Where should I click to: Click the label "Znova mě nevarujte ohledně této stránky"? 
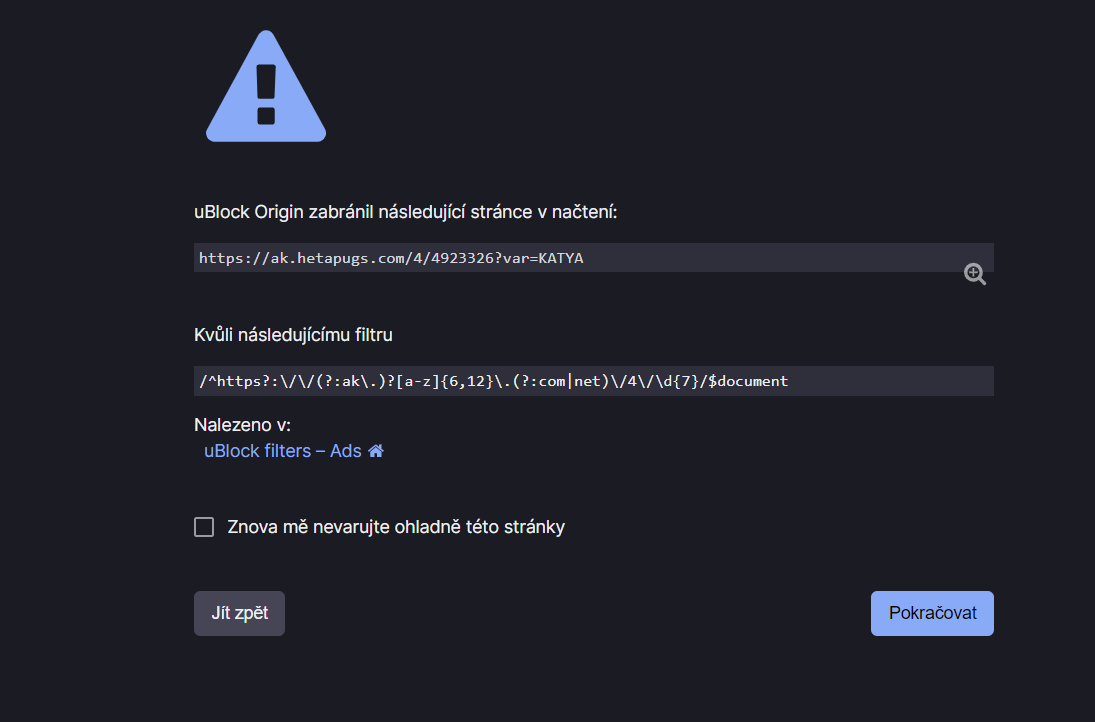point(396,527)
